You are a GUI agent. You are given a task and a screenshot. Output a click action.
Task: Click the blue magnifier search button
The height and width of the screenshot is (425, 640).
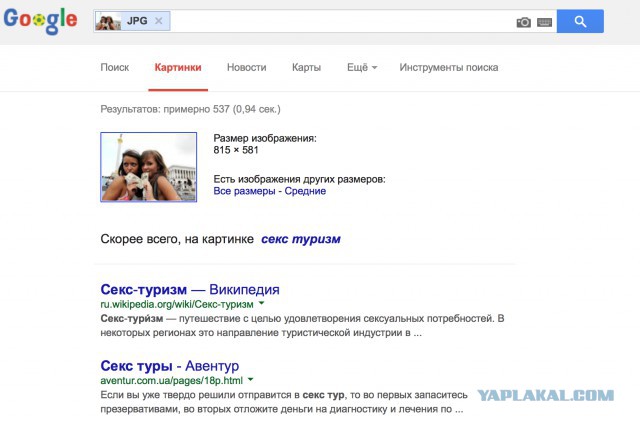point(580,21)
